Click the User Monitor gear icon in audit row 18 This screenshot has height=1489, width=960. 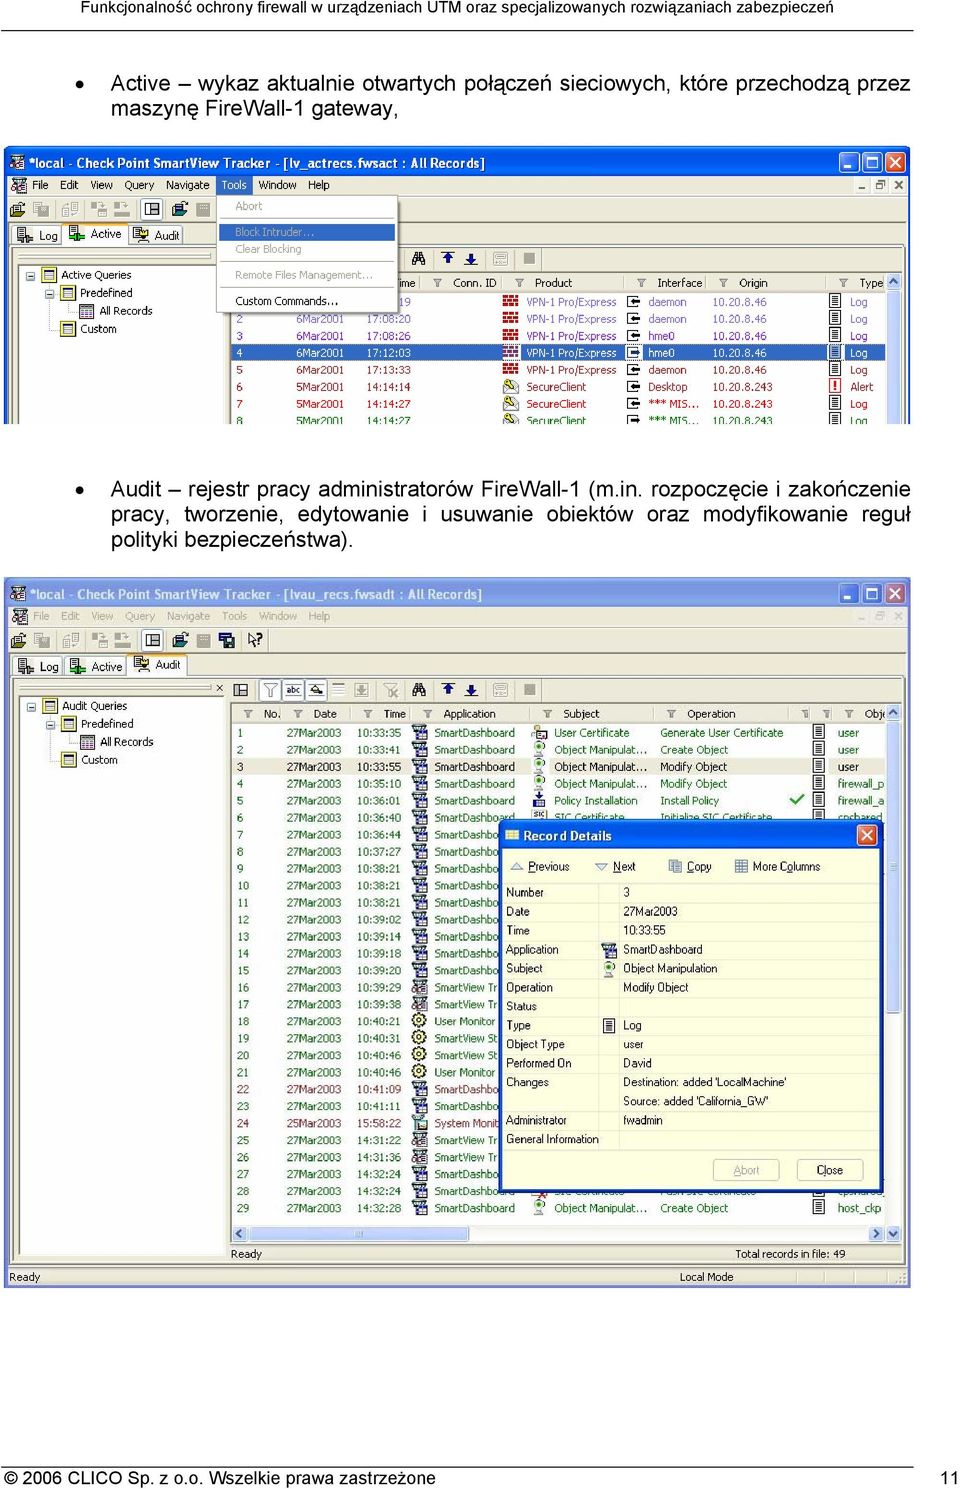pyautogui.click(x=420, y=1021)
